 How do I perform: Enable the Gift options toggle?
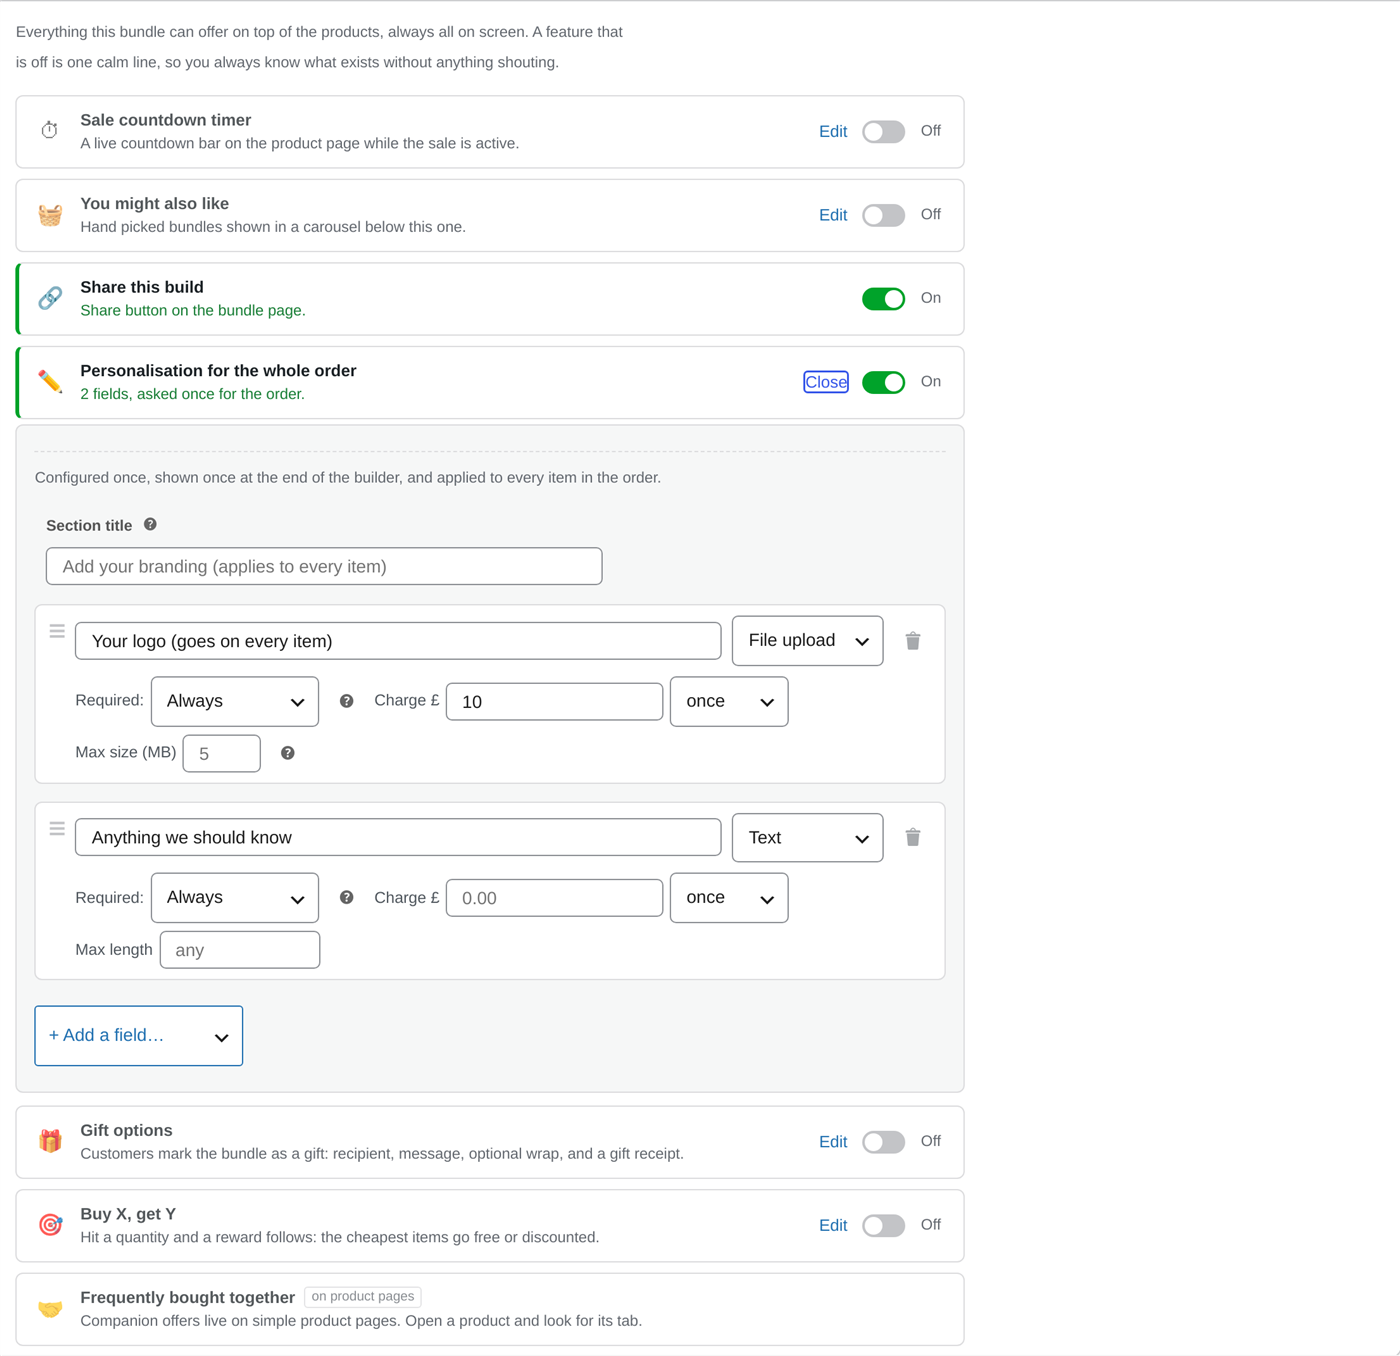[883, 1142]
